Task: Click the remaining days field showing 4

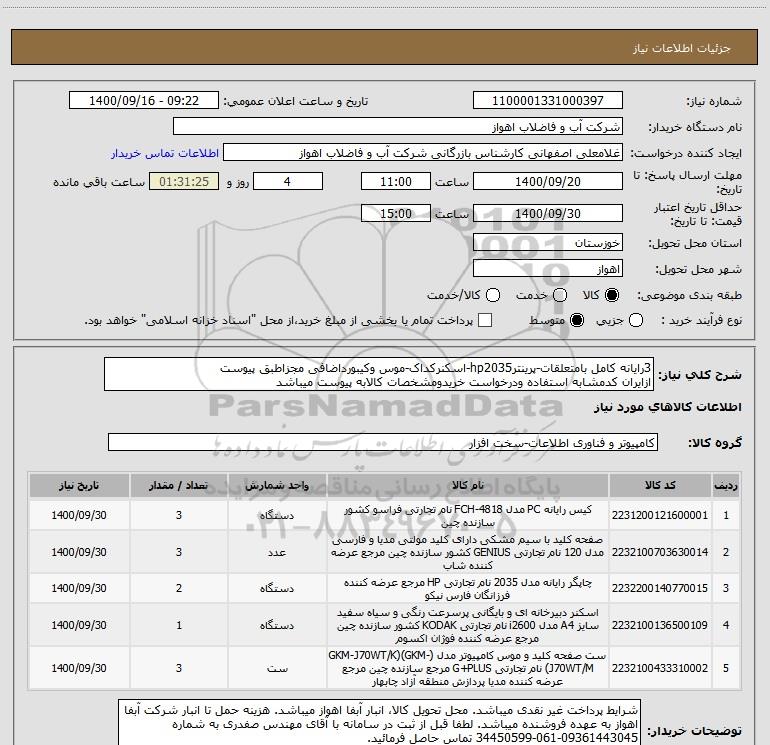Action: [287, 181]
